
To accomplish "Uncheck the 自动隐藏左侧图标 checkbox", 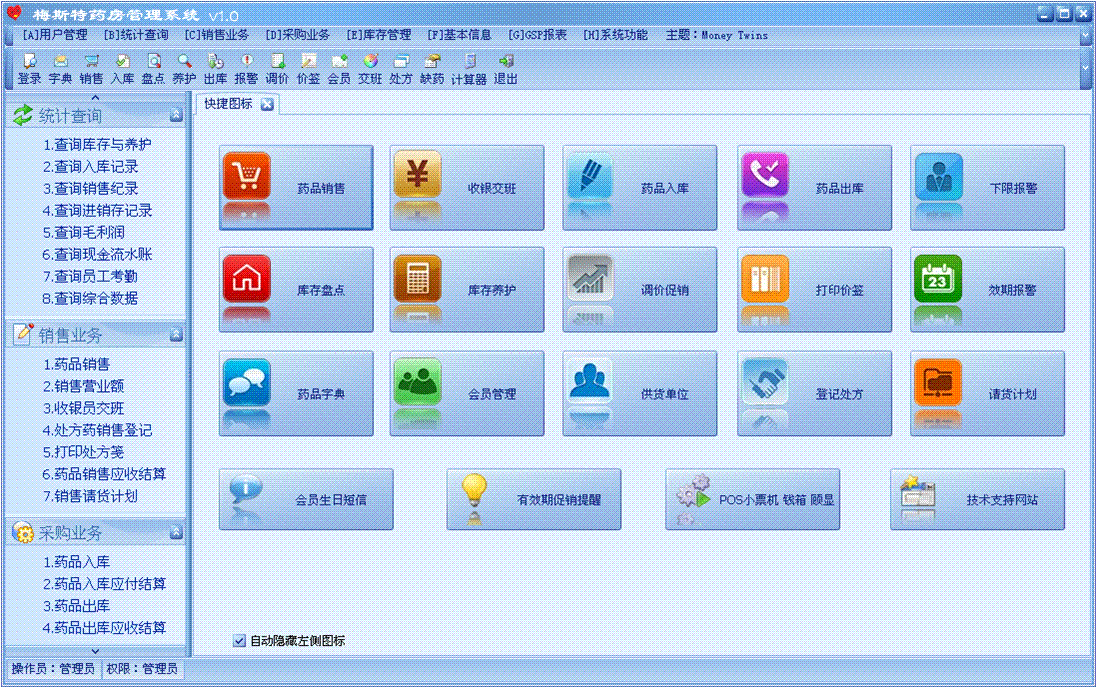I will 239,641.
